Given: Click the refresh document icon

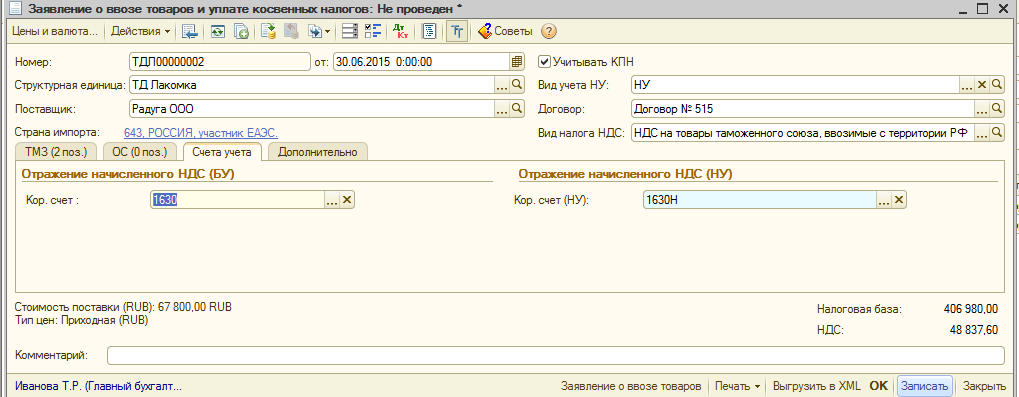Looking at the screenshot, I should tap(218, 31).
